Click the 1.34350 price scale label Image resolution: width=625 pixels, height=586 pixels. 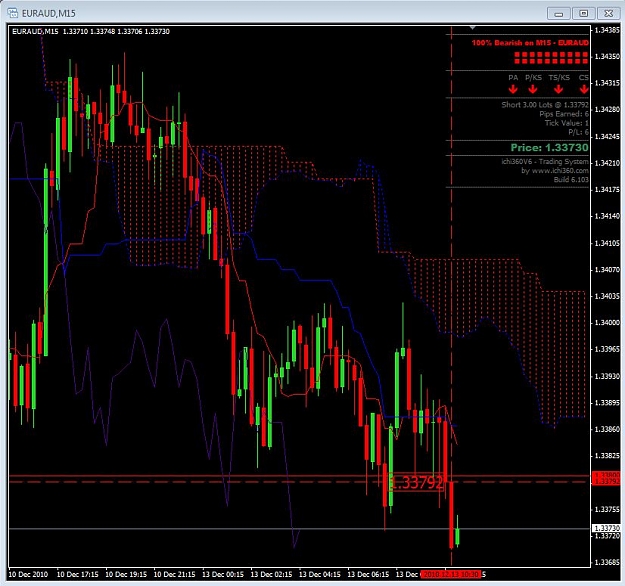point(607,57)
